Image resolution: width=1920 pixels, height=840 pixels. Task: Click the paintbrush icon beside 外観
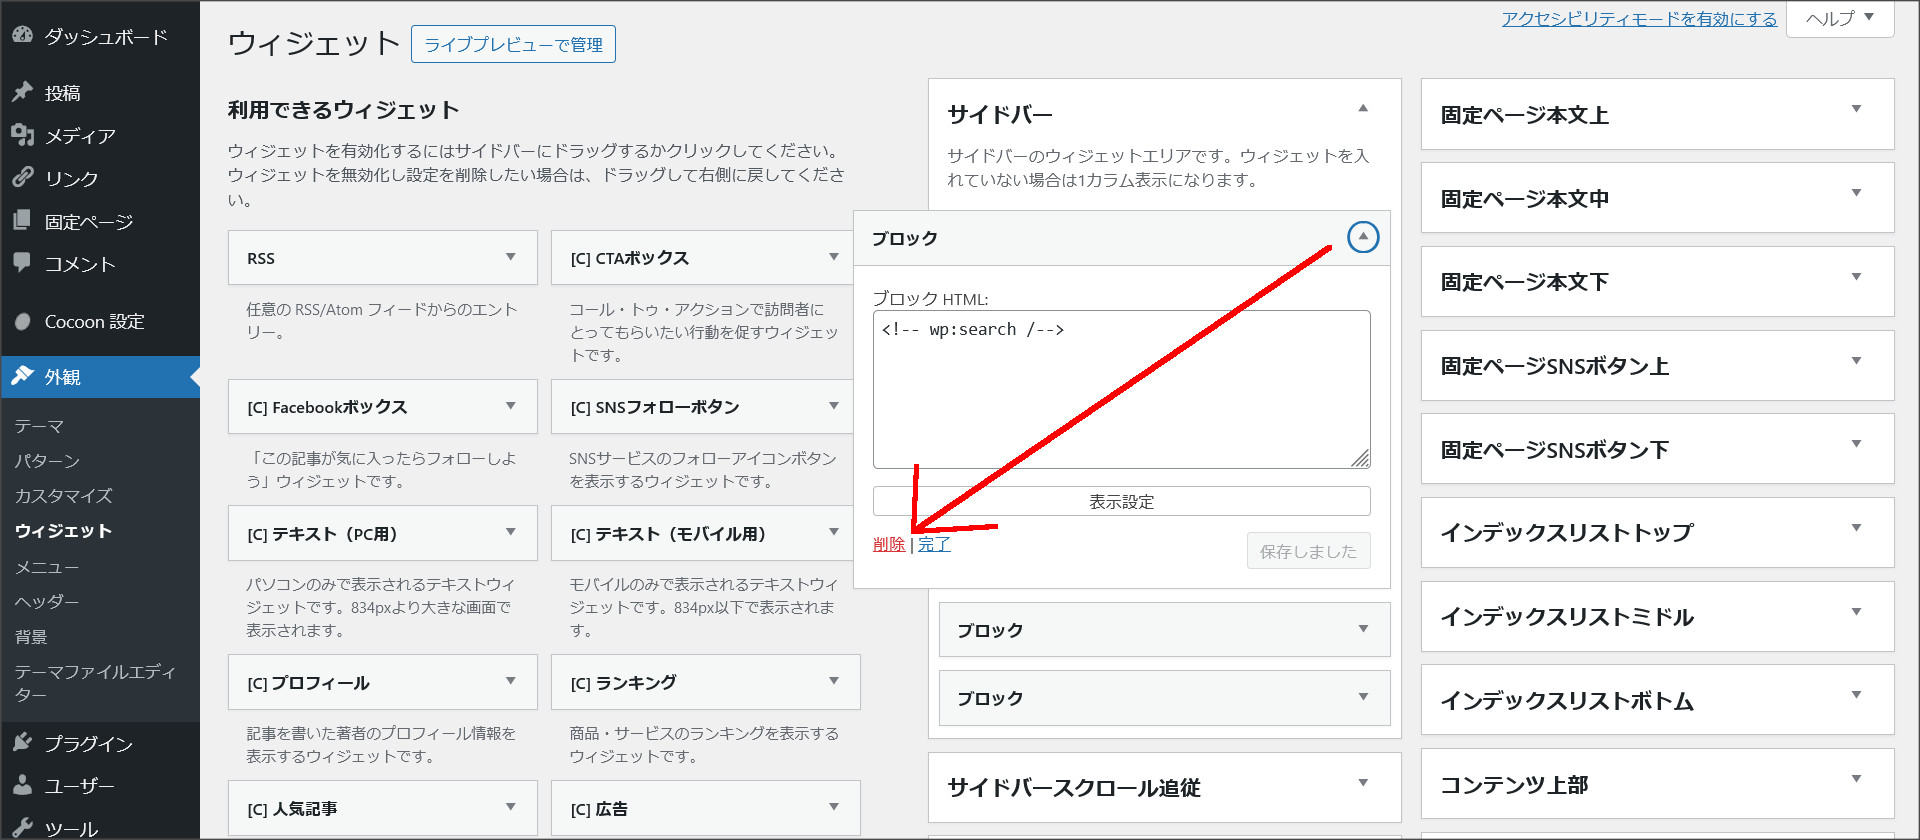coord(22,376)
